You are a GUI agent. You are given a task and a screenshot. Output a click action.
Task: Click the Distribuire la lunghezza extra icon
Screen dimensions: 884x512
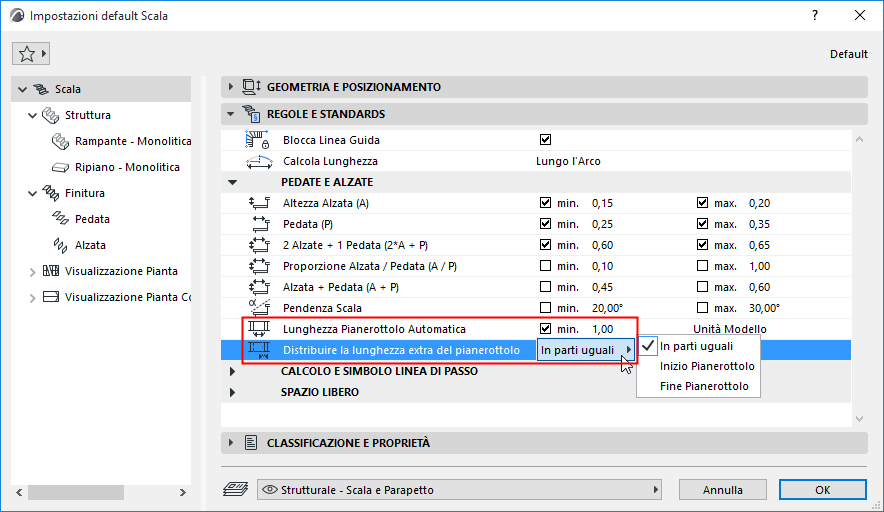pos(259,350)
